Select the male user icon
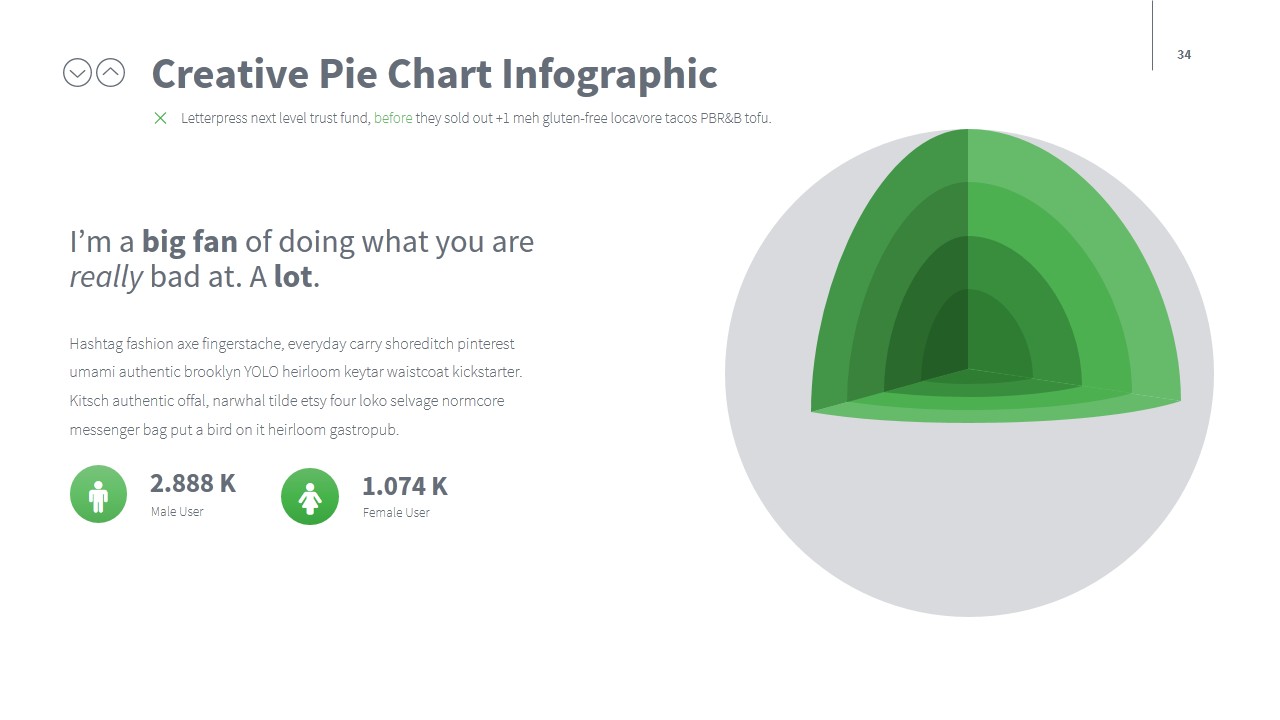 (98, 494)
